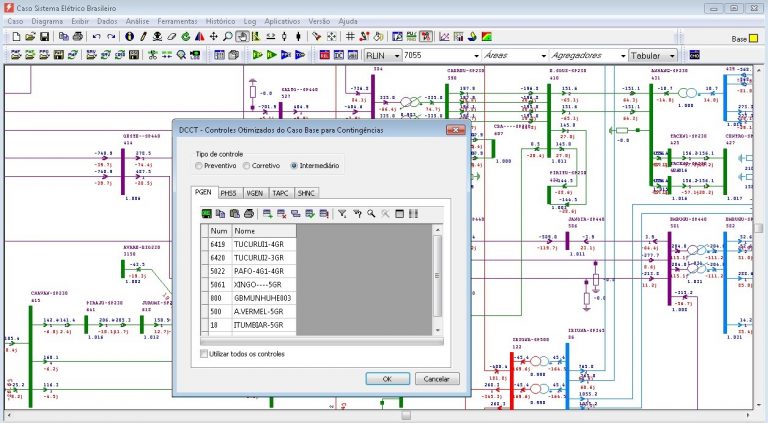
Task: Open the Tabular dropdown list
Action: pos(671,55)
